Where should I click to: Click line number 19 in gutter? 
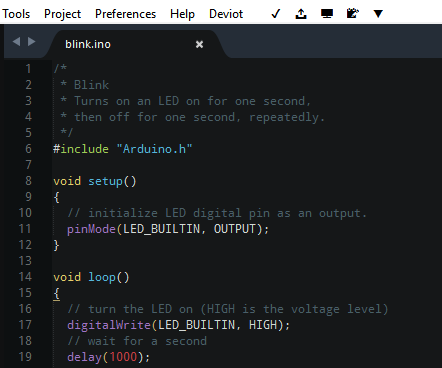coord(25,357)
